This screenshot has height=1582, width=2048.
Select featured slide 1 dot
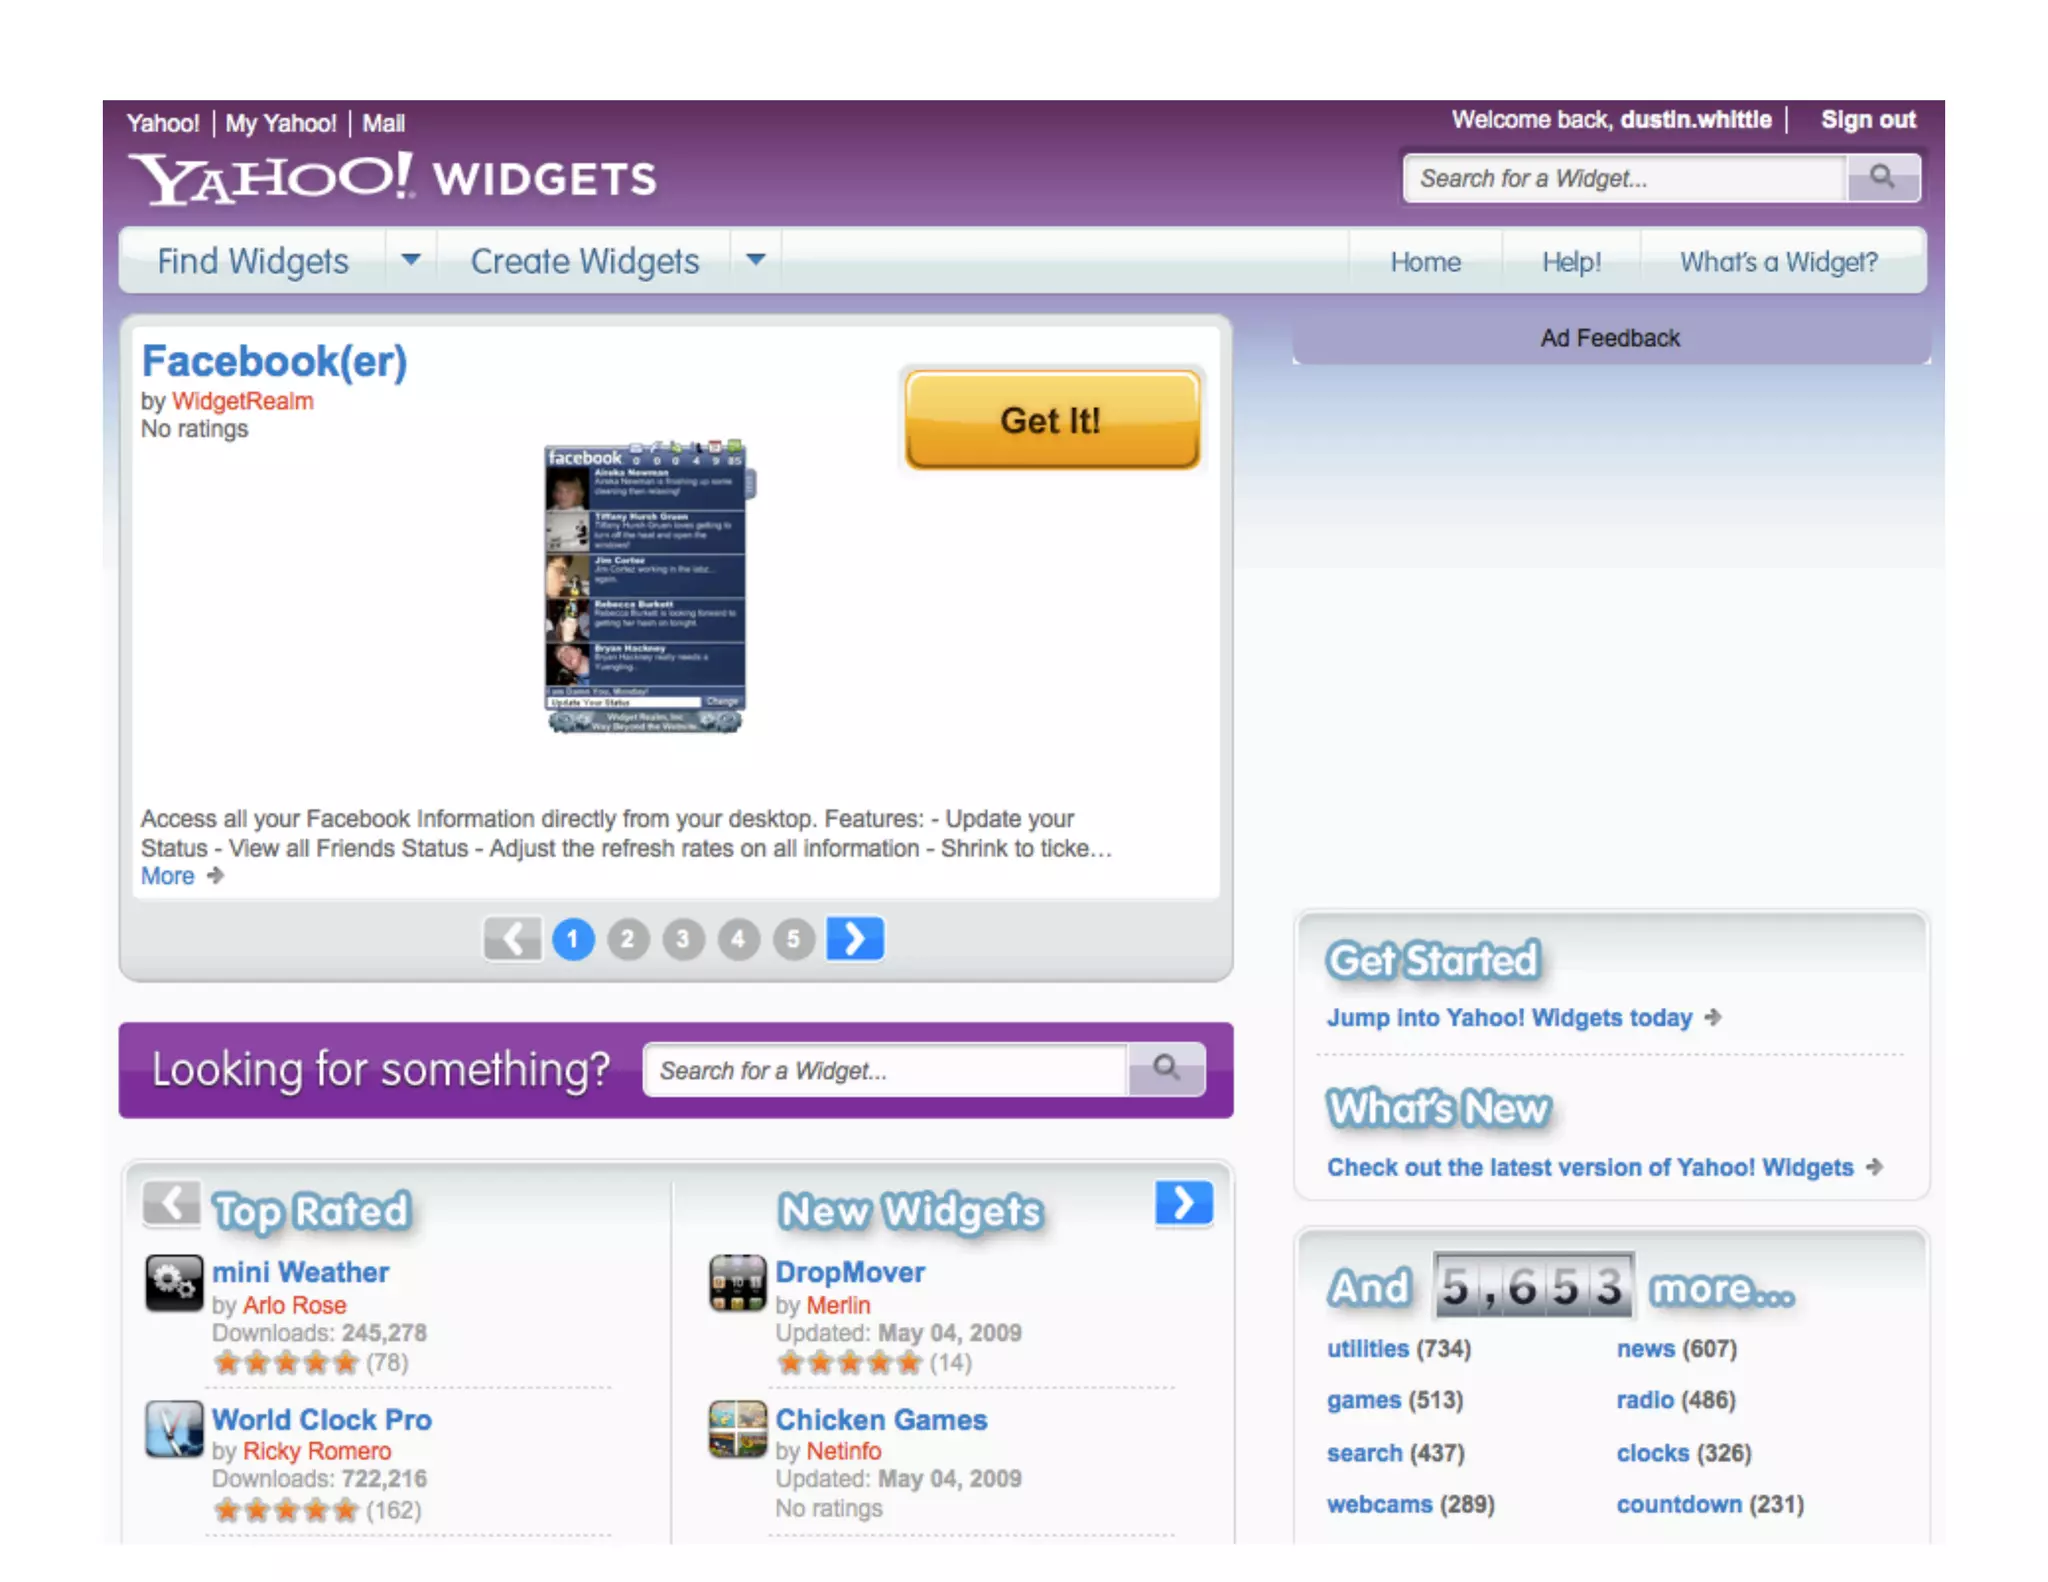click(x=573, y=939)
